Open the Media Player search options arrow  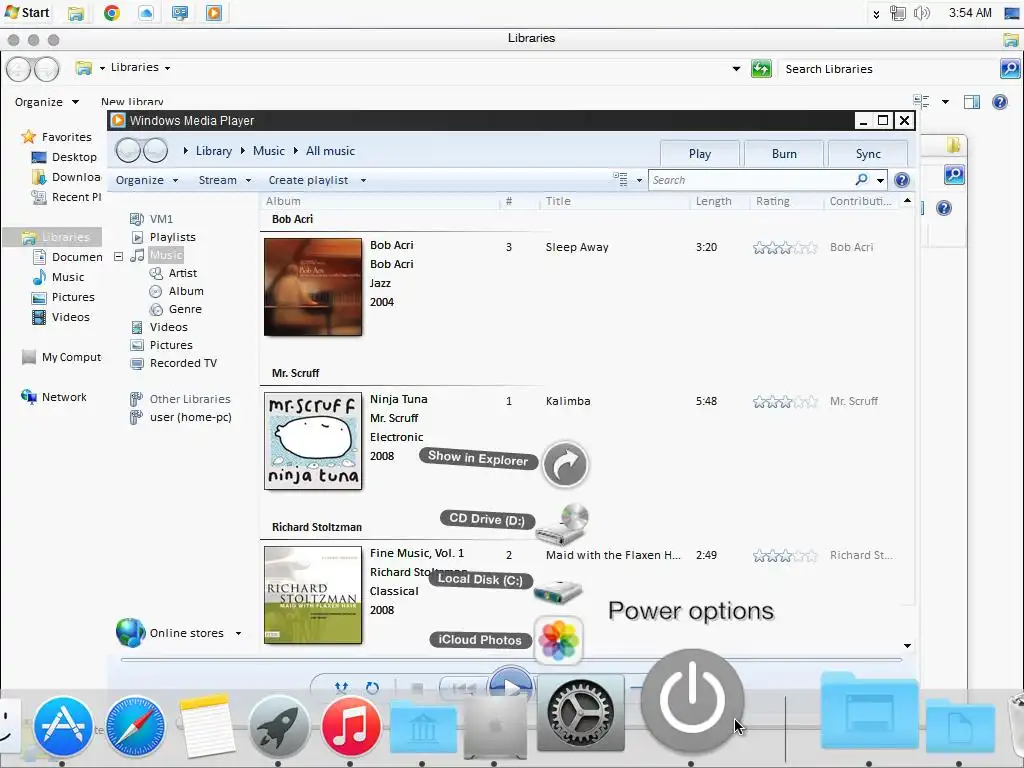coord(880,180)
